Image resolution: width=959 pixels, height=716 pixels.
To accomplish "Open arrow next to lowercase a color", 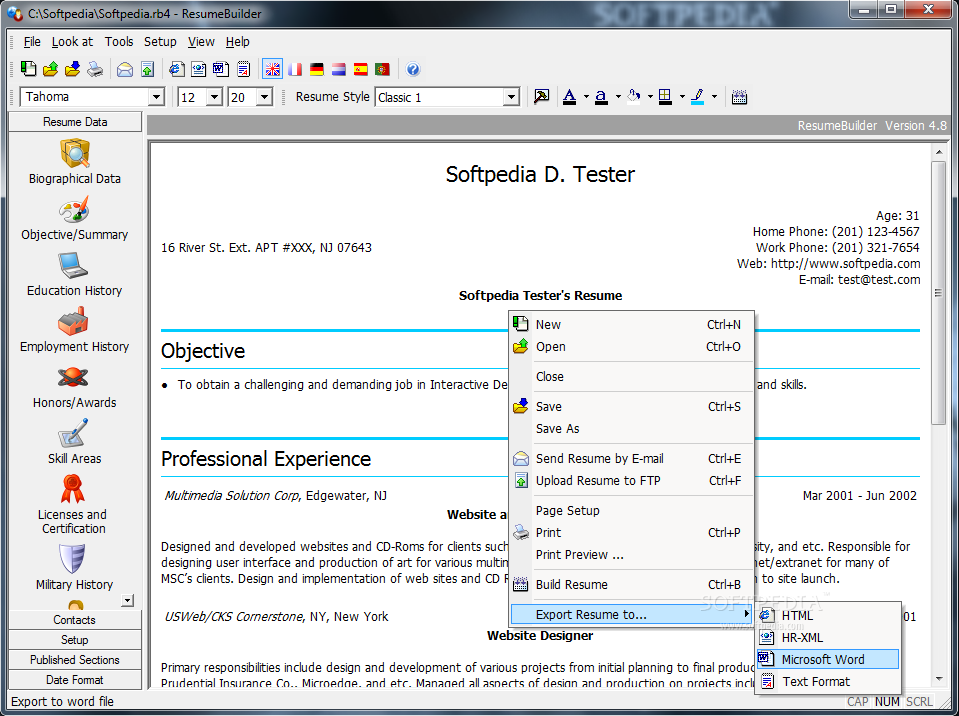I will (x=618, y=97).
